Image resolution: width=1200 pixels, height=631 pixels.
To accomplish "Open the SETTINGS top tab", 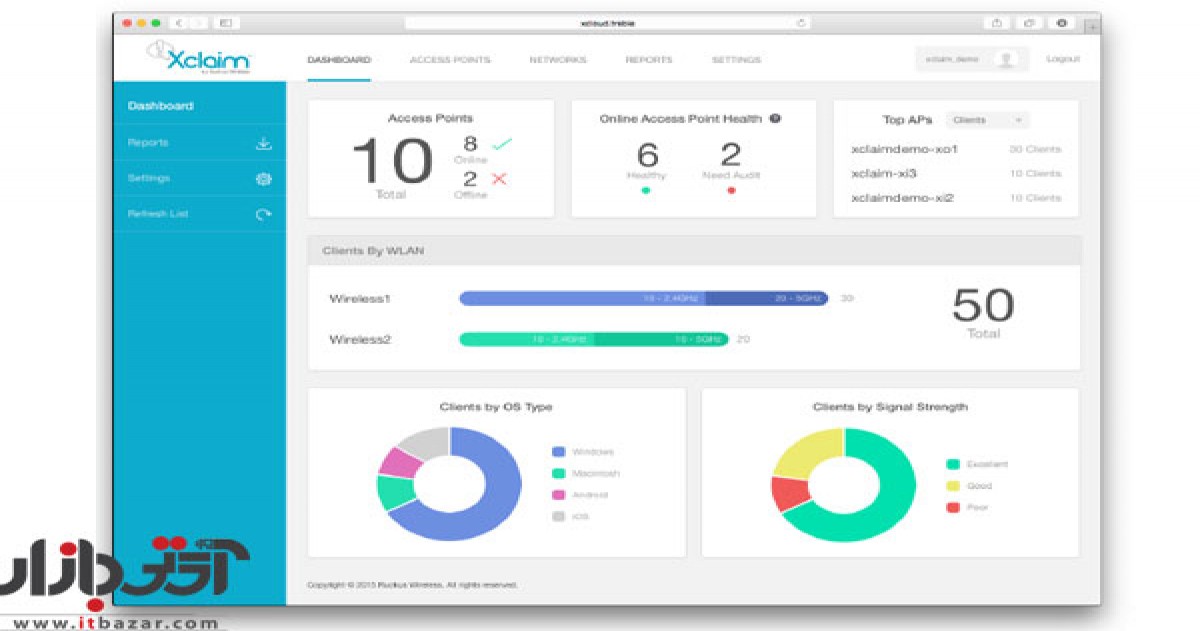I will 736,60.
